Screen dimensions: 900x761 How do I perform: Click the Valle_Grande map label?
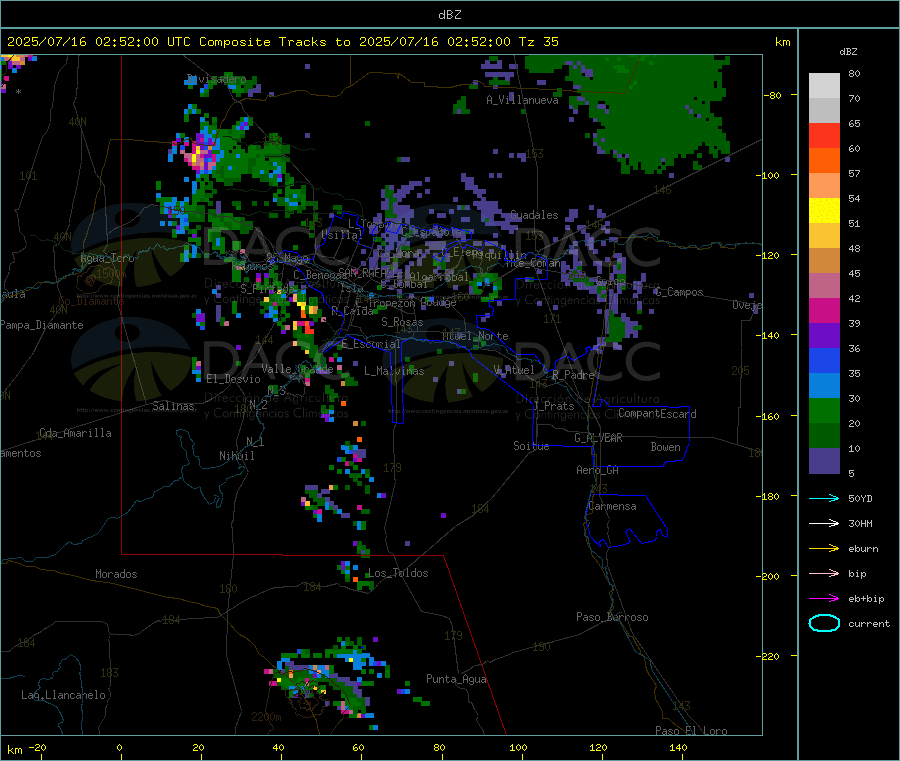click(297, 370)
